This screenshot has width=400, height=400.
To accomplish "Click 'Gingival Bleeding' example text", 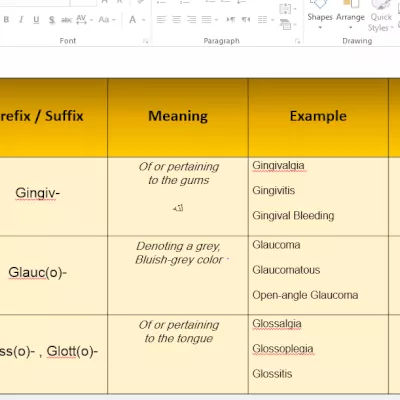I will tap(293, 216).
